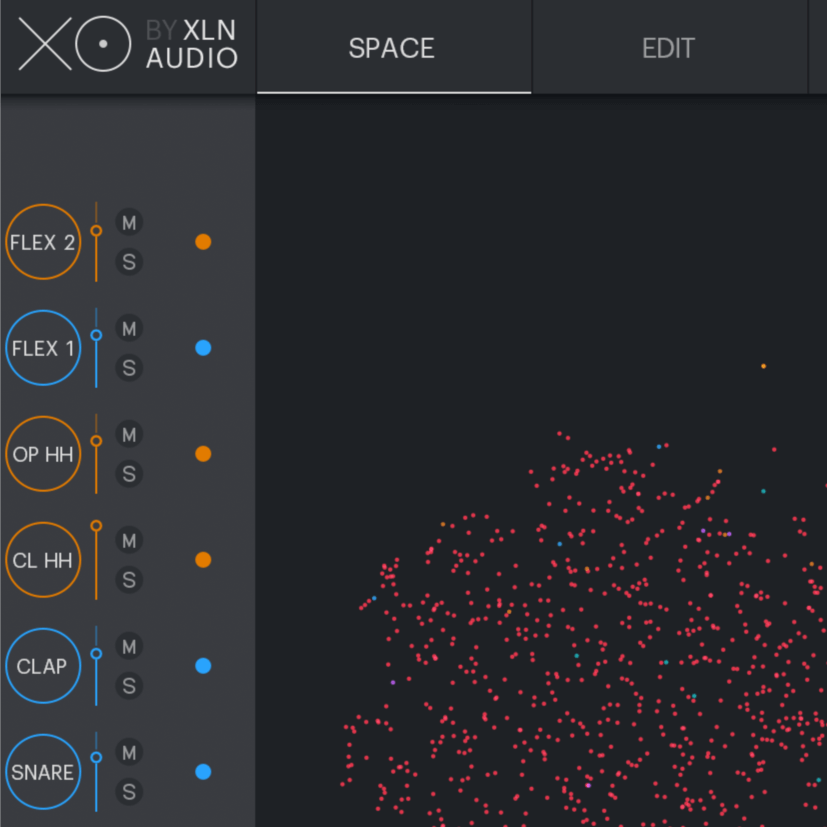827x827 pixels.
Task: Select the CLAP channel pad
Action: click(x=43, y=666)
